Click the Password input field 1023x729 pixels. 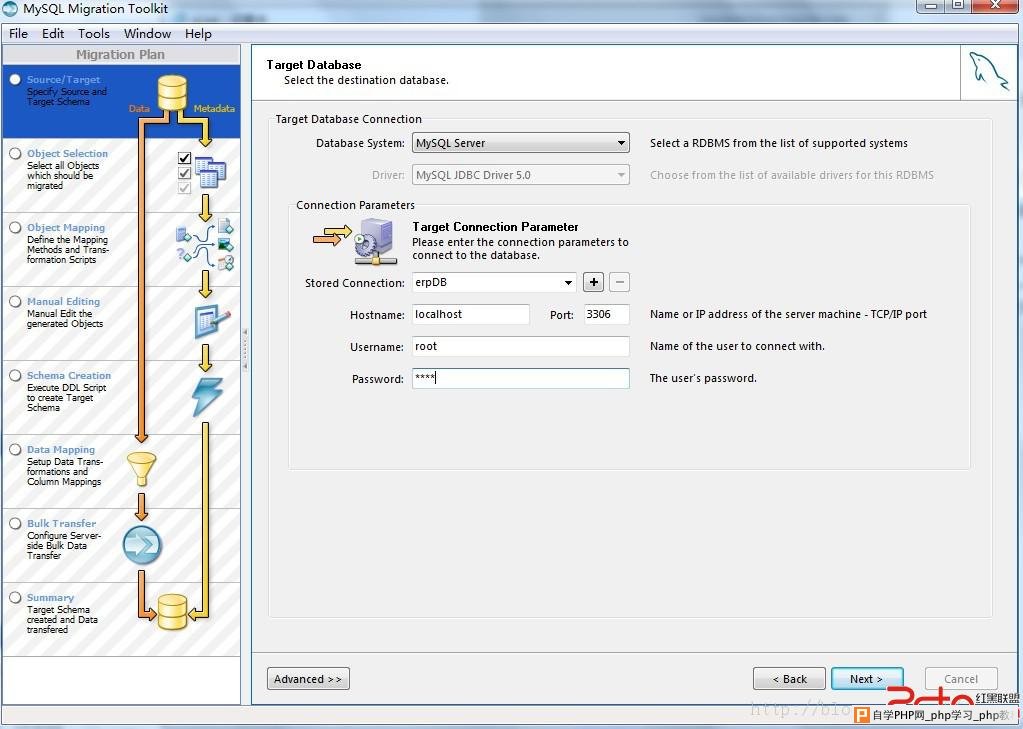pyautogui.click(x=521, y=378)
